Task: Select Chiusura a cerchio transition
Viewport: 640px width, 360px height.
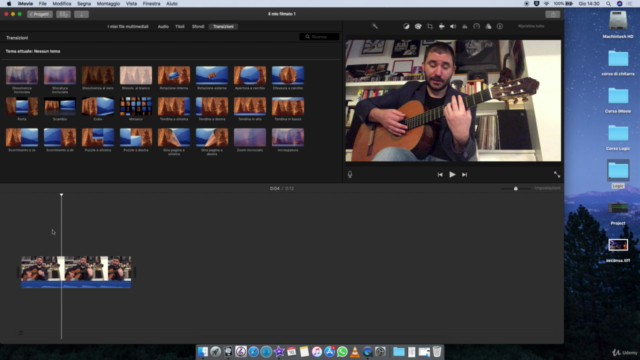Action: (288, 75)
